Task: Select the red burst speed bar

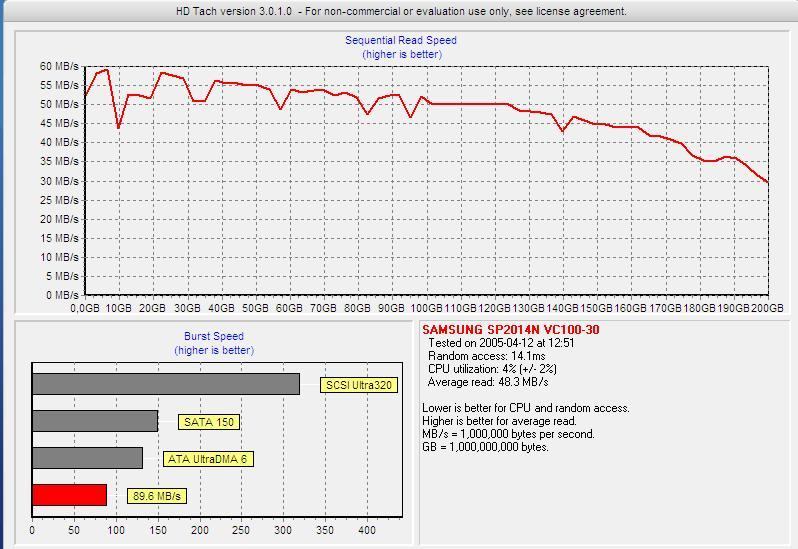Action: click(x=69, y=495)
